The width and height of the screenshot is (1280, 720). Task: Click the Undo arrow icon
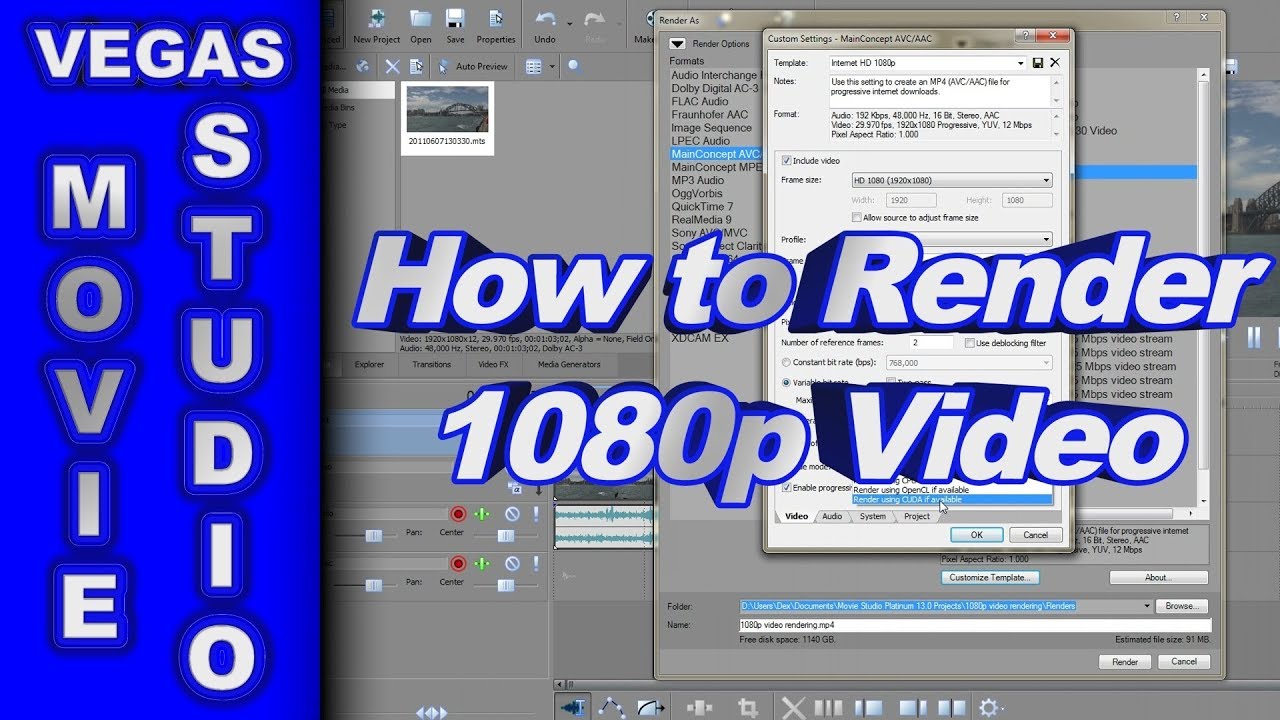click(545, 18)
